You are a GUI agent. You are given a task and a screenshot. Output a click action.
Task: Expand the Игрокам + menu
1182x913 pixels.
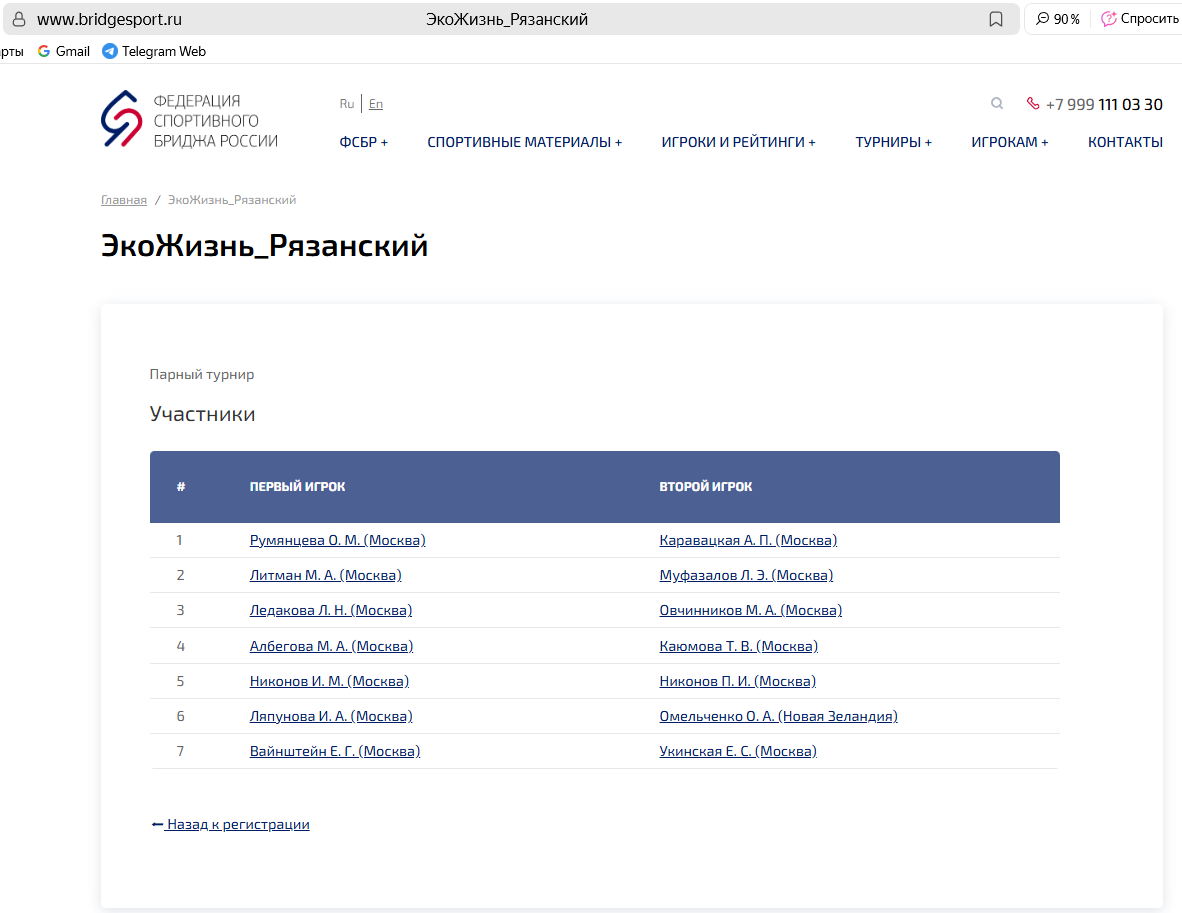(x=1009, y=142)
